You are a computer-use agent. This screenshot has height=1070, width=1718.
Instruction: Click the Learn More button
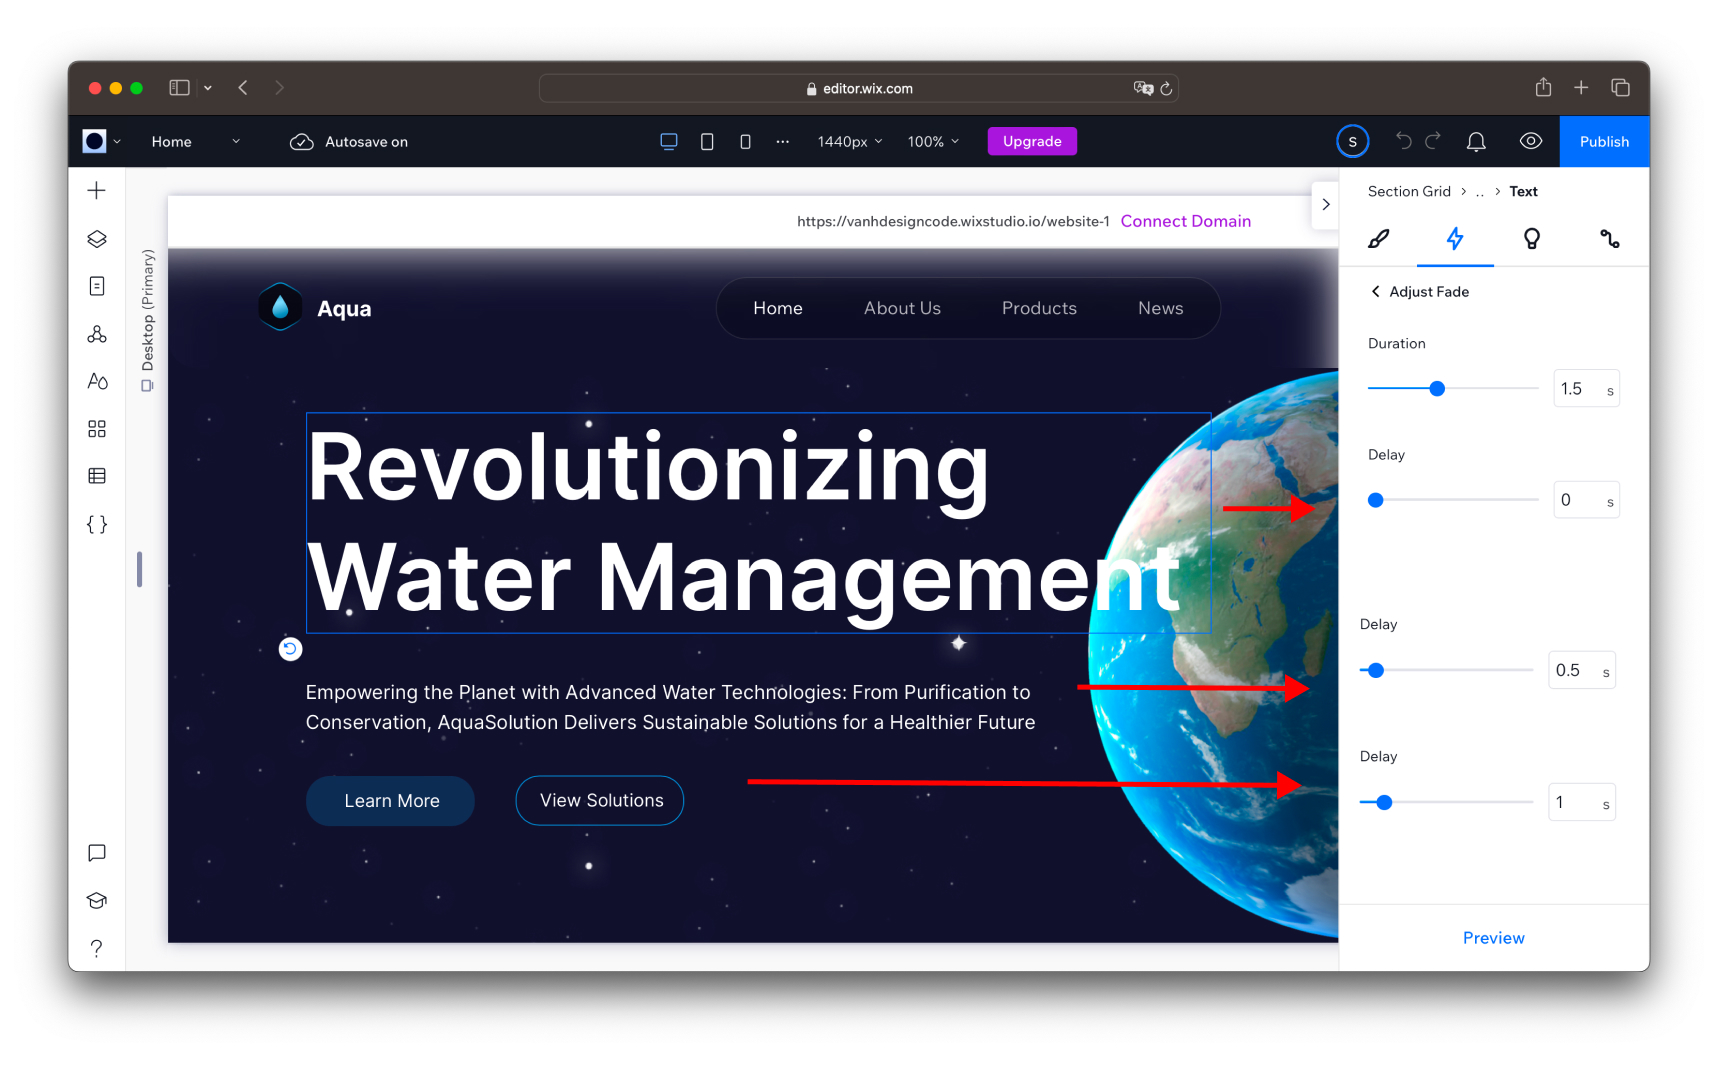click(391, 801)
